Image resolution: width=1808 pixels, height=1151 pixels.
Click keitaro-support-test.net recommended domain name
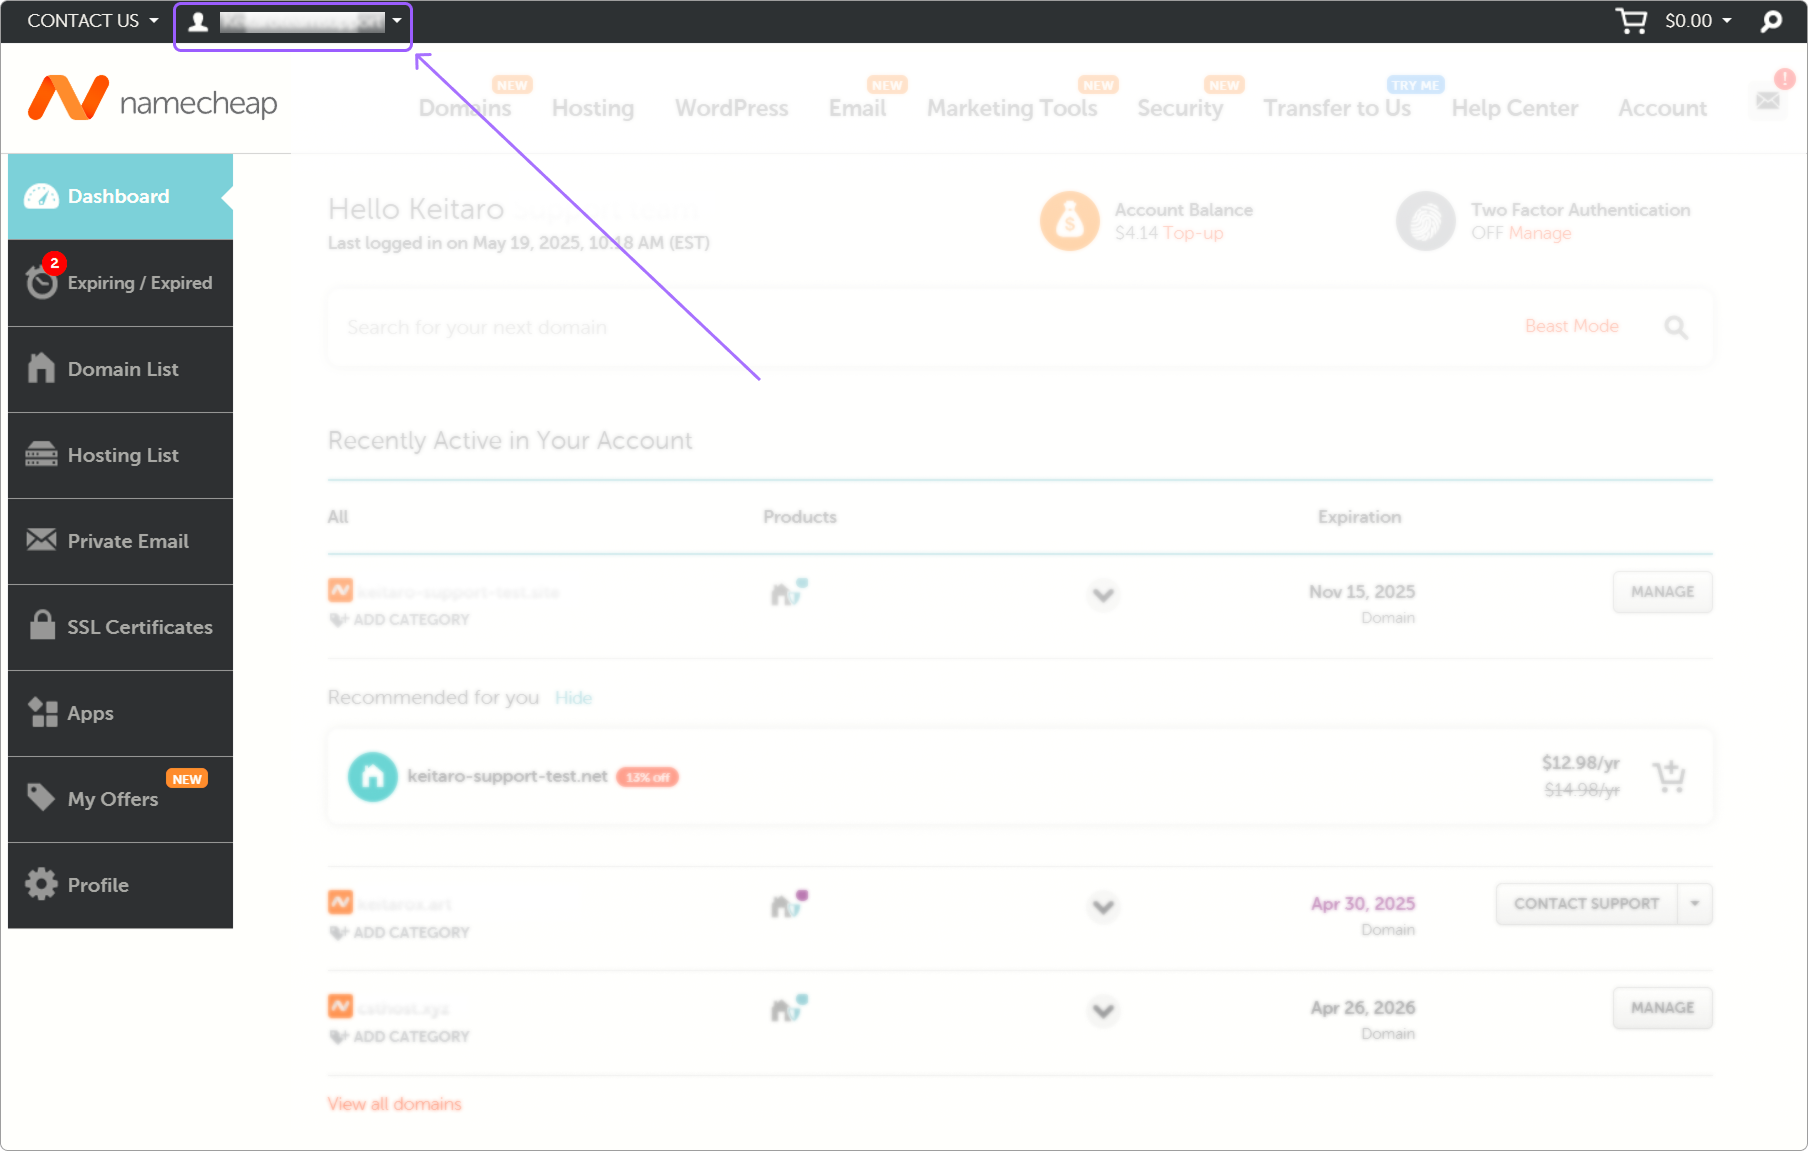coord(507,776)
